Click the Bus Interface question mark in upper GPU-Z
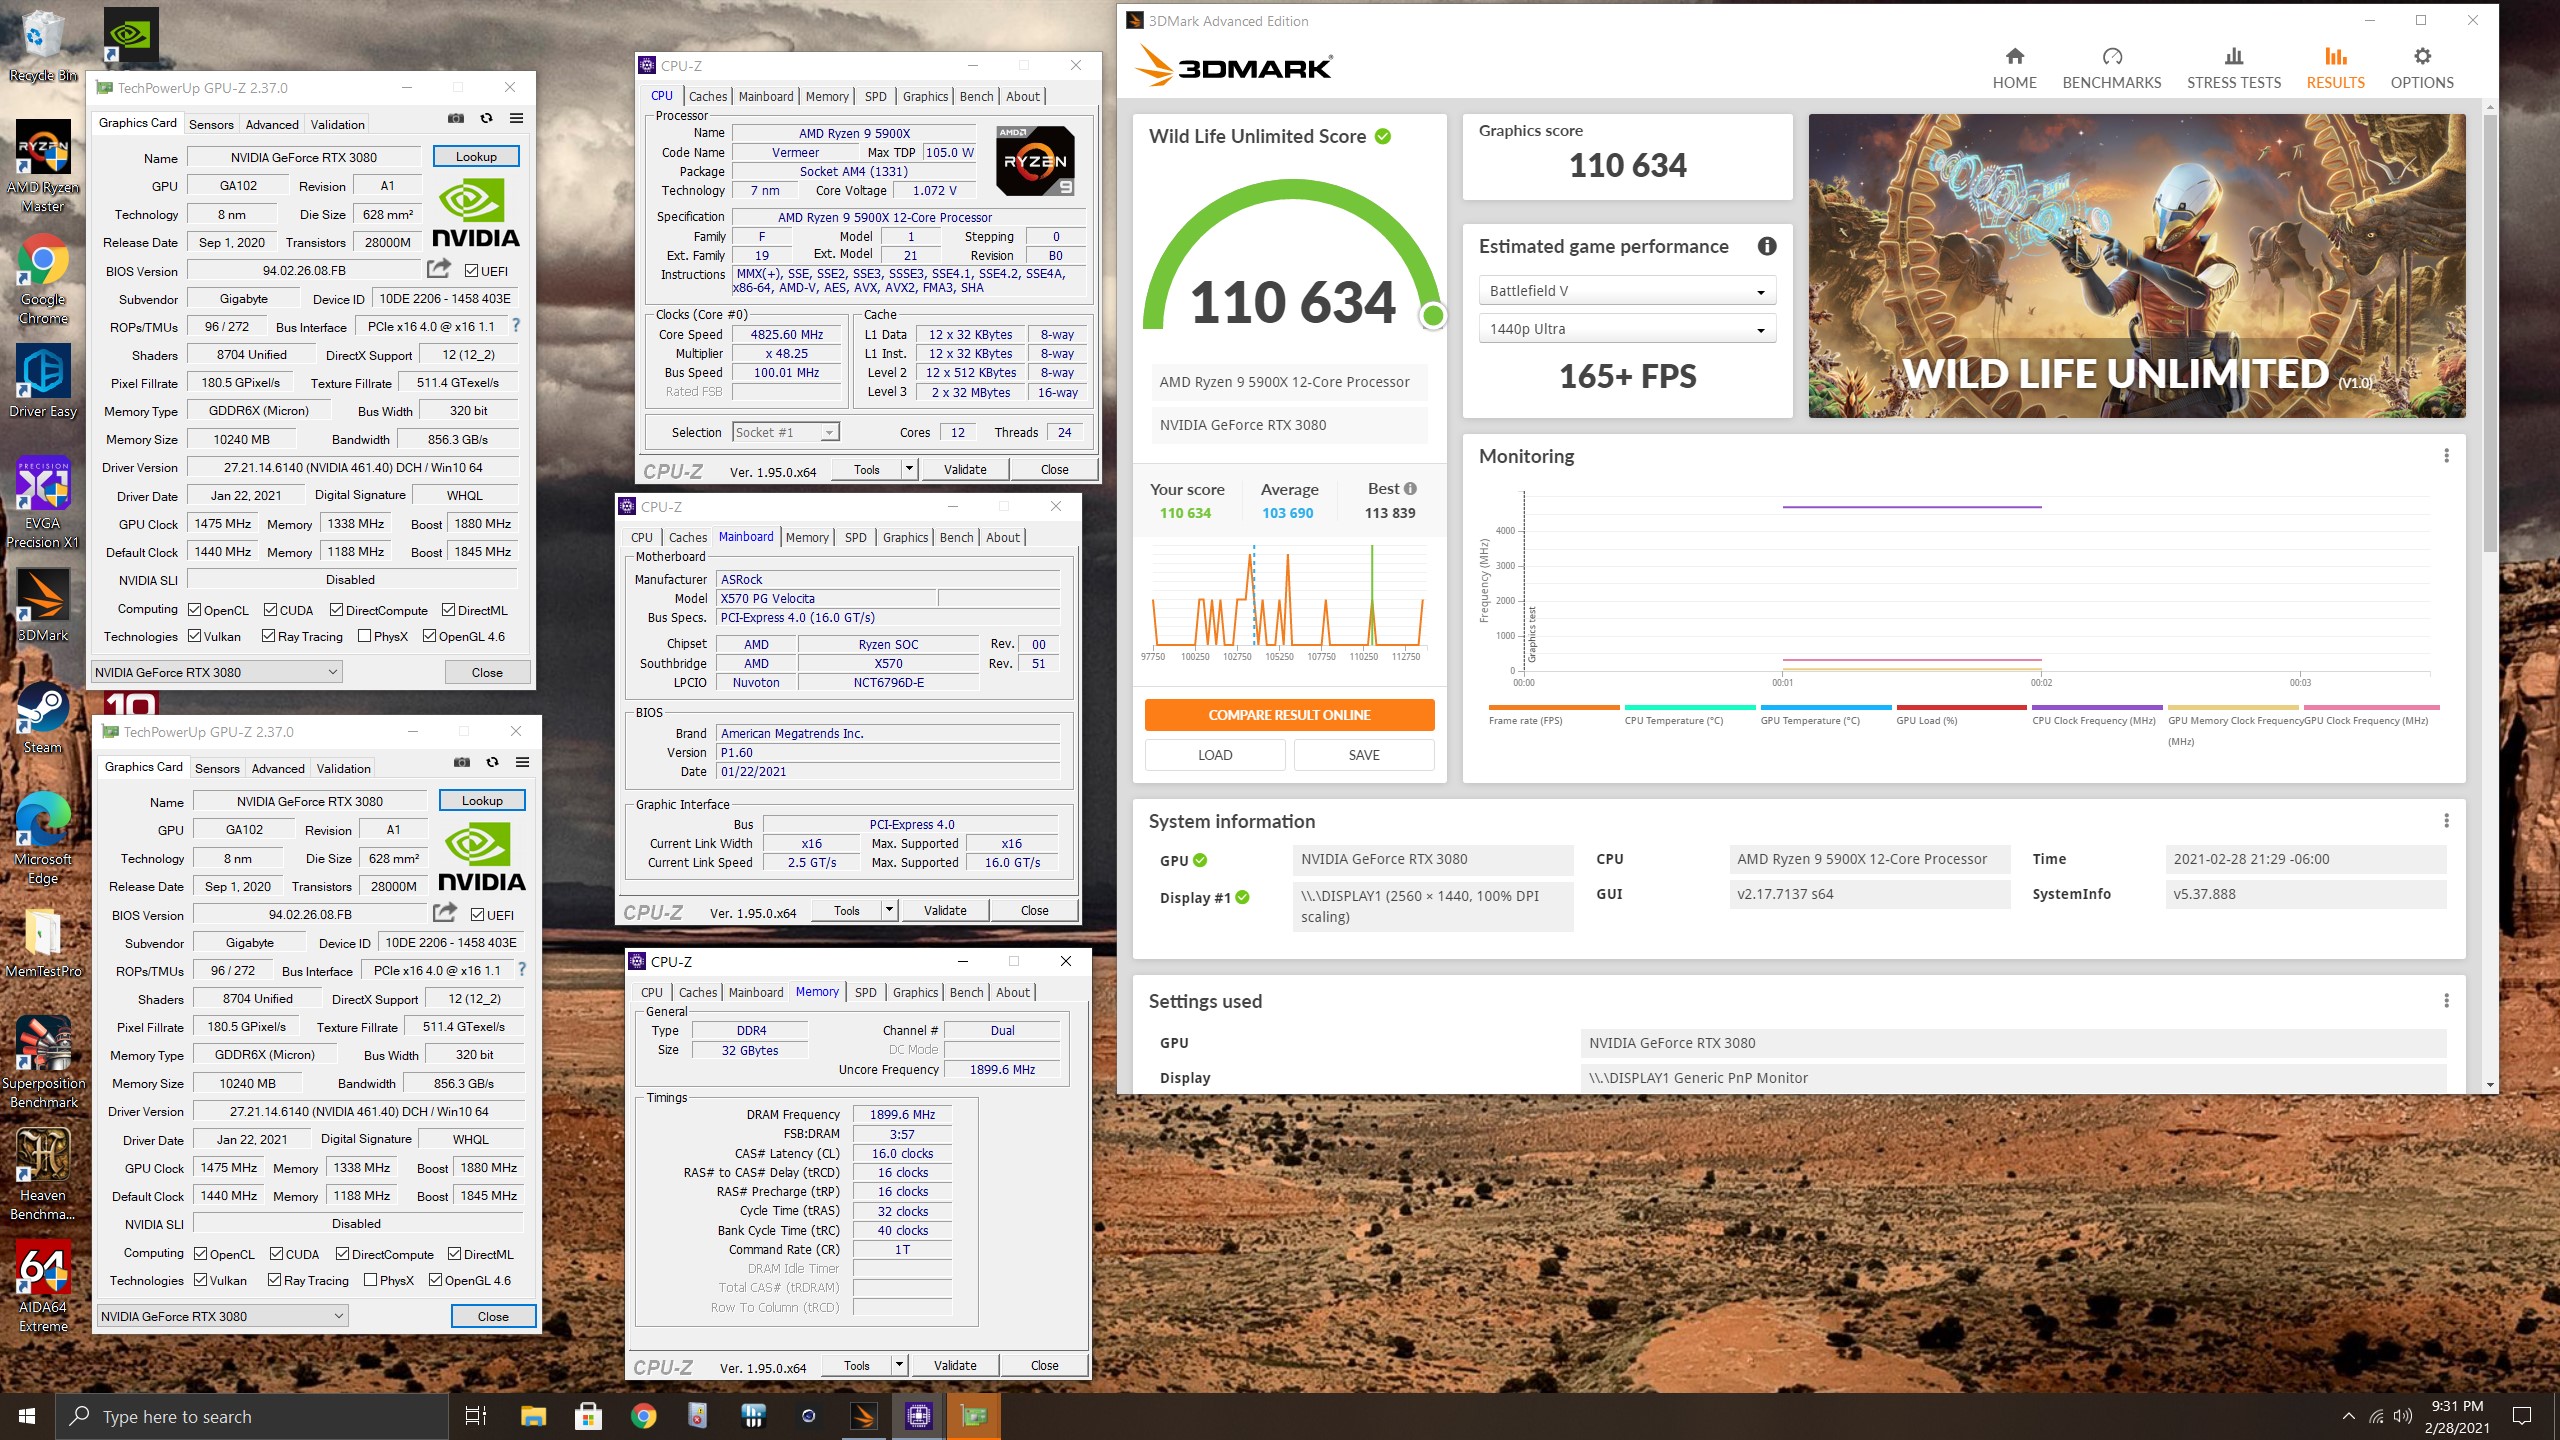Screen dimensions: 2560x1440 (516, 326)
